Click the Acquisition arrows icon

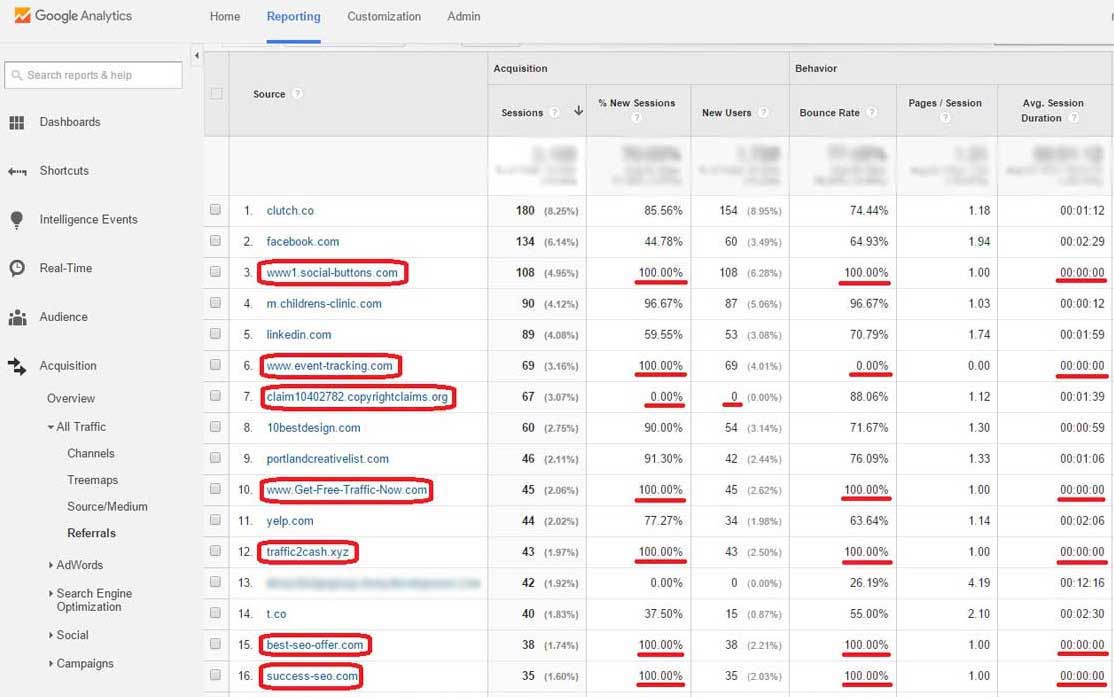[17, 367]
